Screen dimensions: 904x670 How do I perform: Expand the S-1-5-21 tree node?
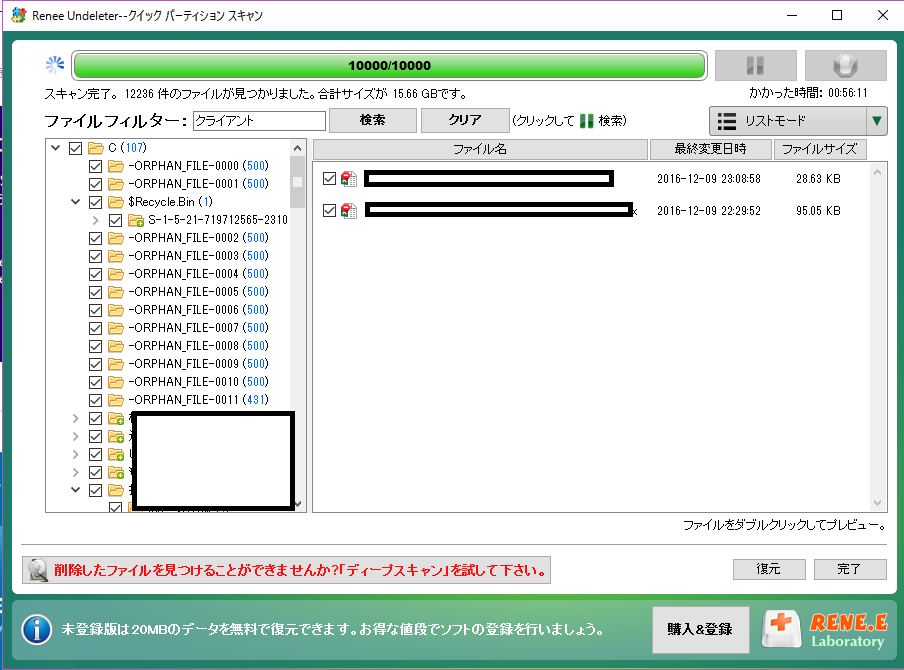(96, 220)
